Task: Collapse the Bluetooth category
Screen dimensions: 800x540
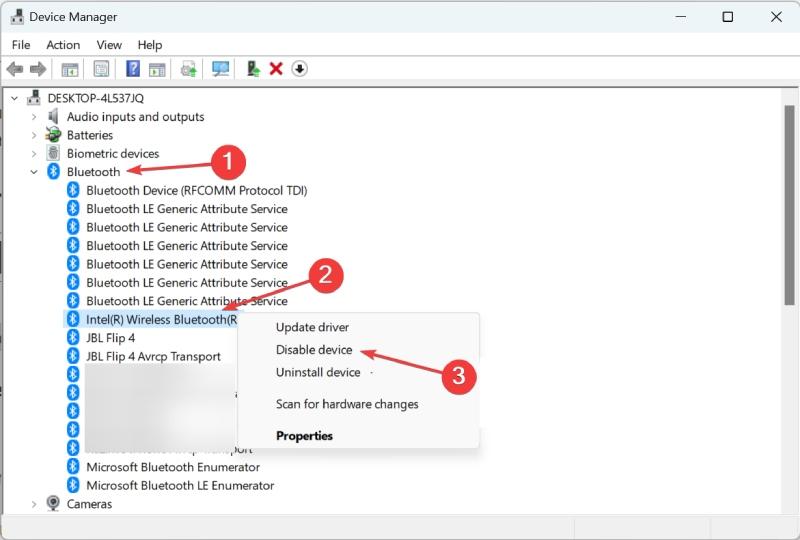Action: coord(34,172)
